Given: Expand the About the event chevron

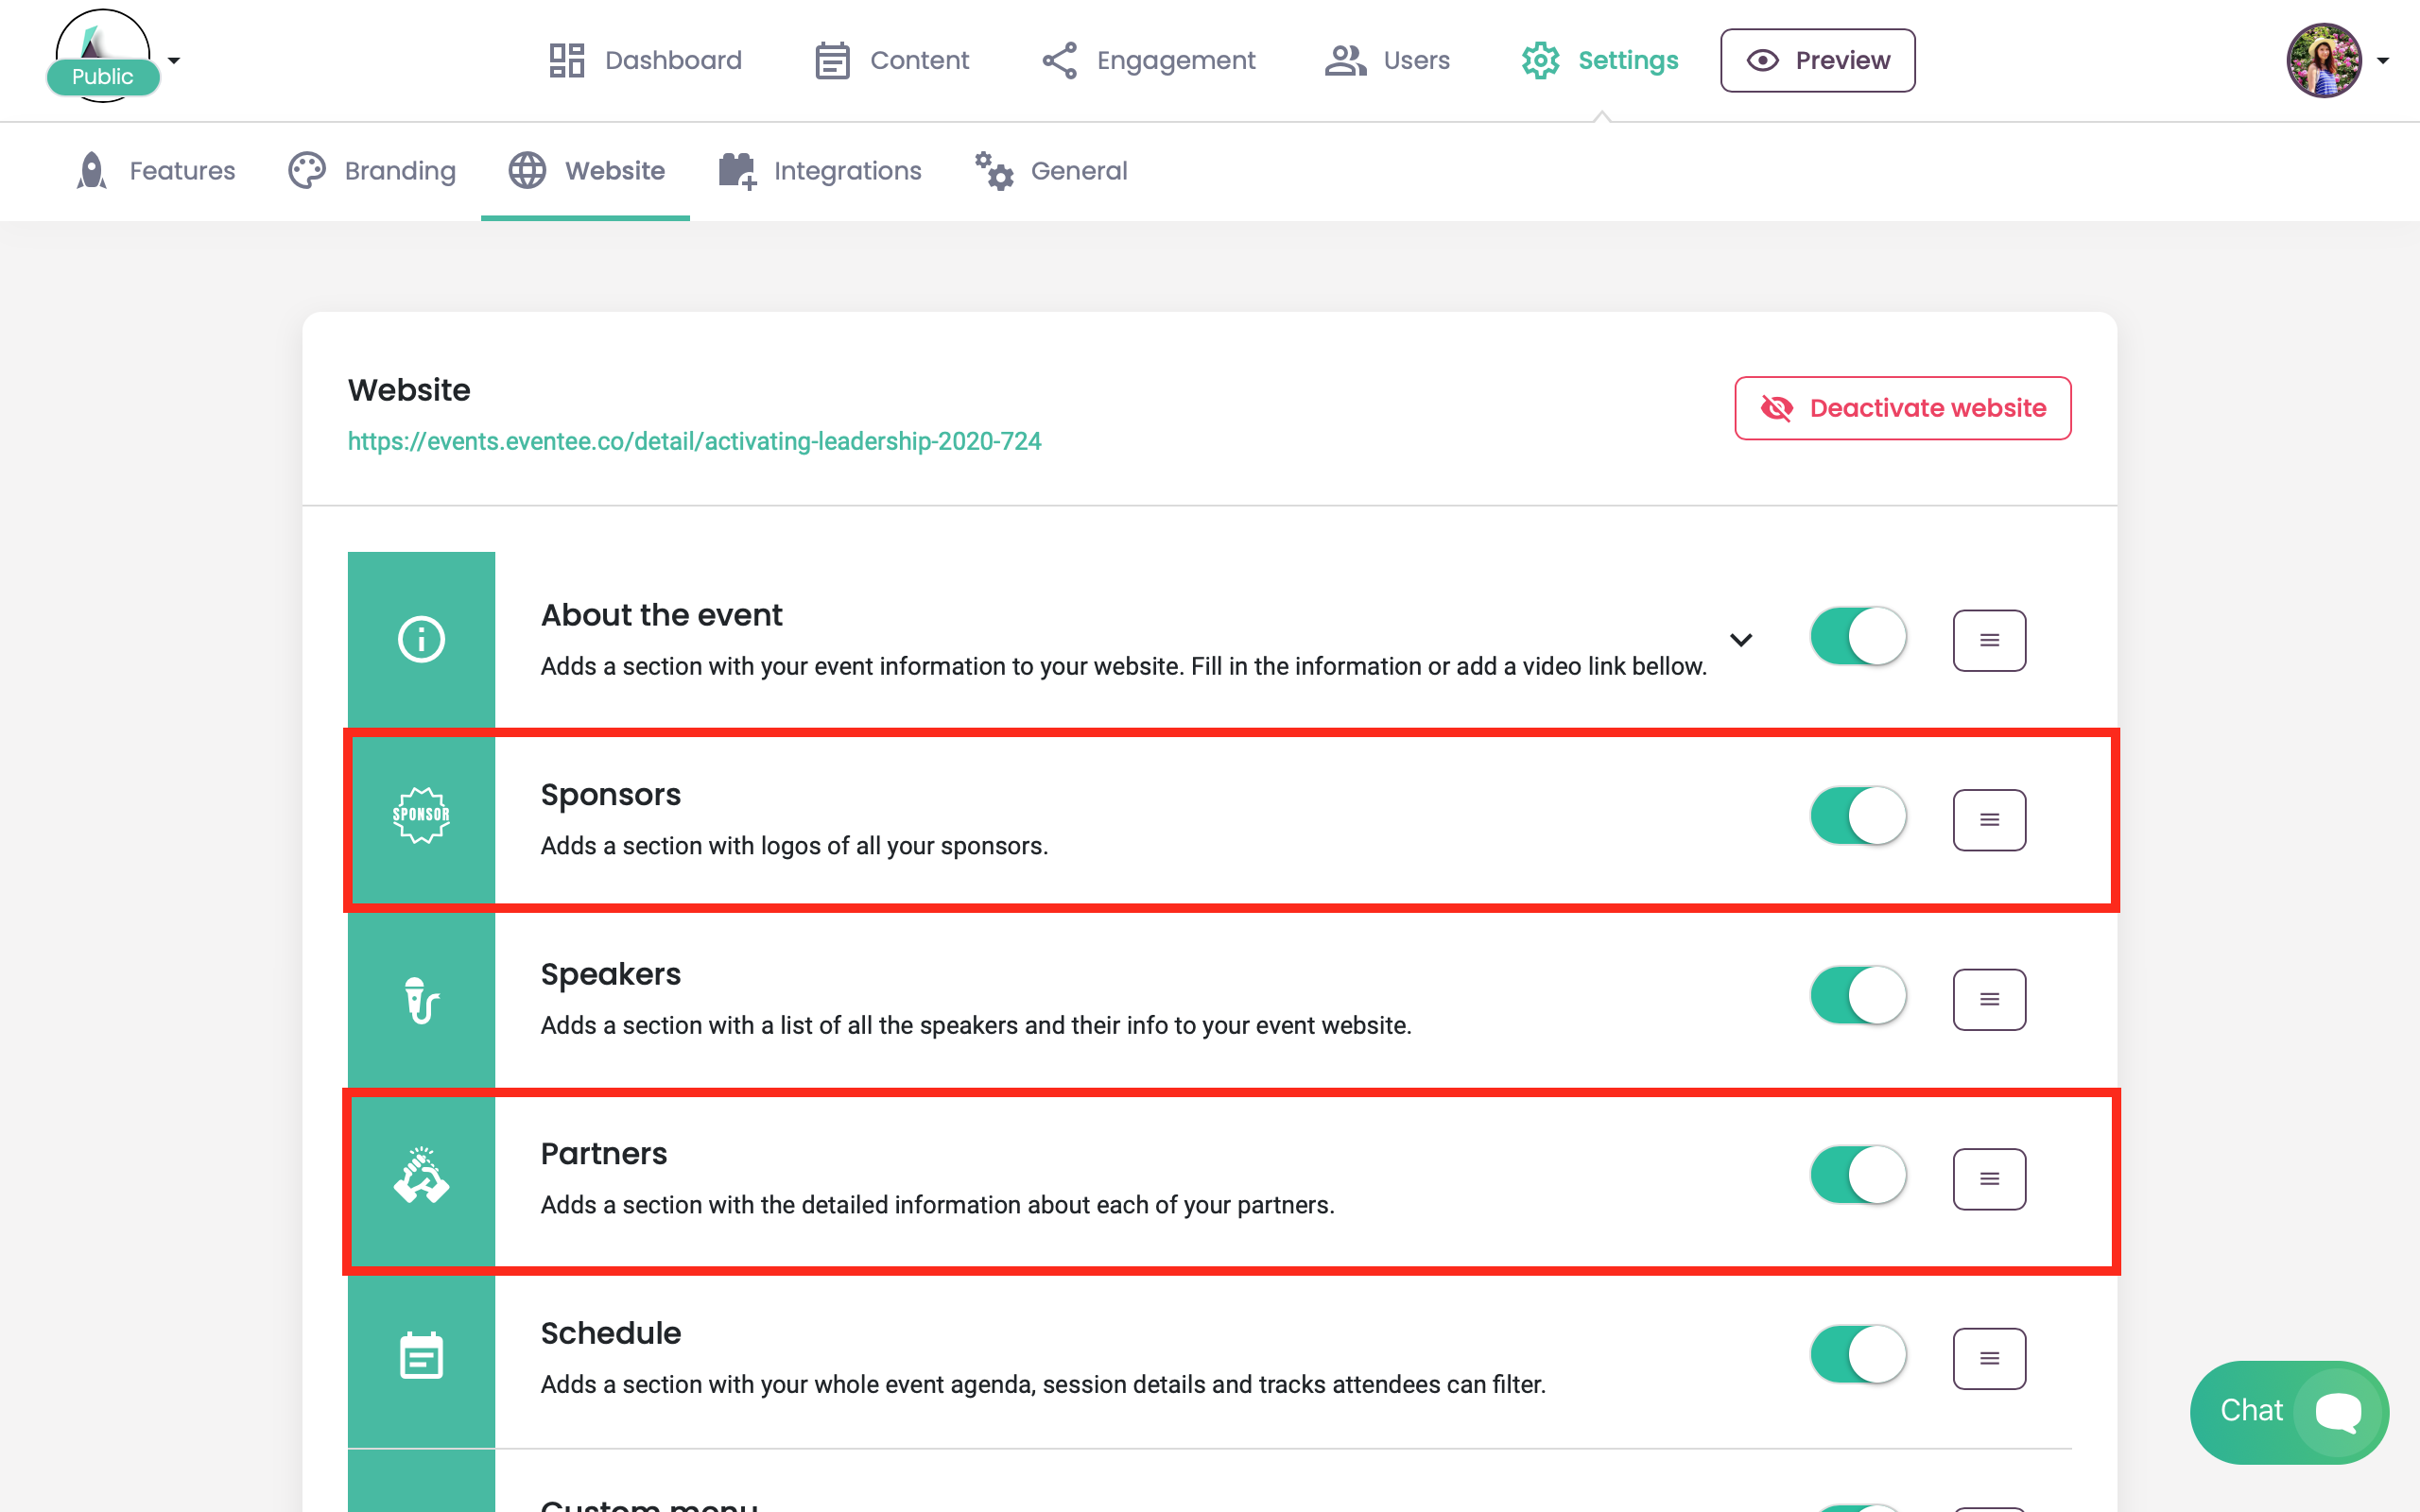Looking at the screenshot, I should click(x=1741, y=640).
